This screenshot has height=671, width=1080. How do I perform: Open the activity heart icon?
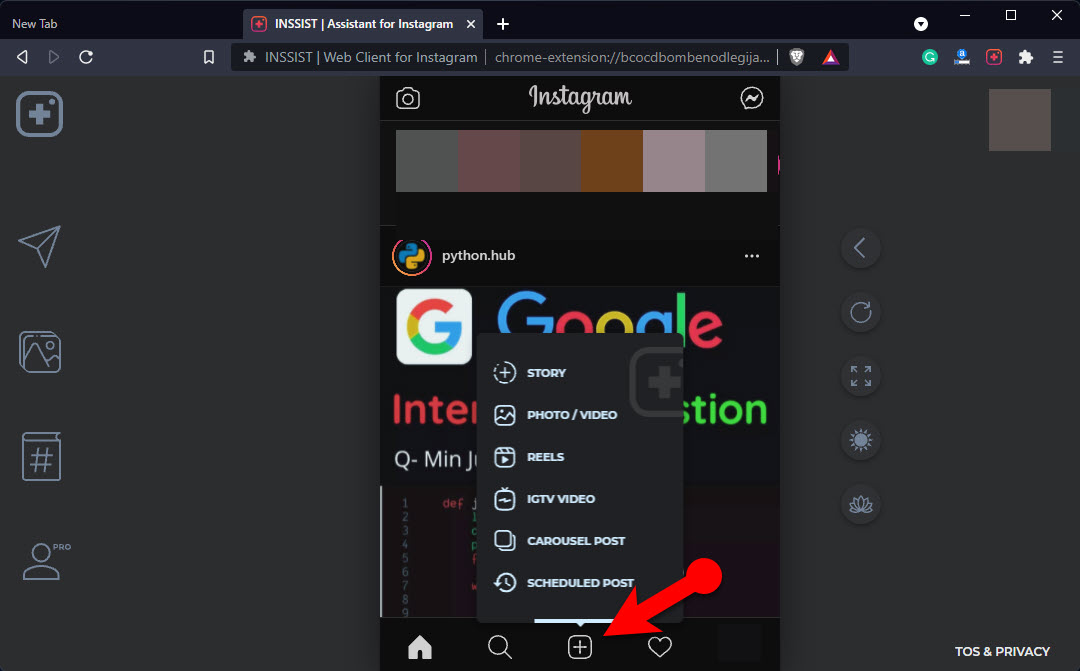(659, 647)
